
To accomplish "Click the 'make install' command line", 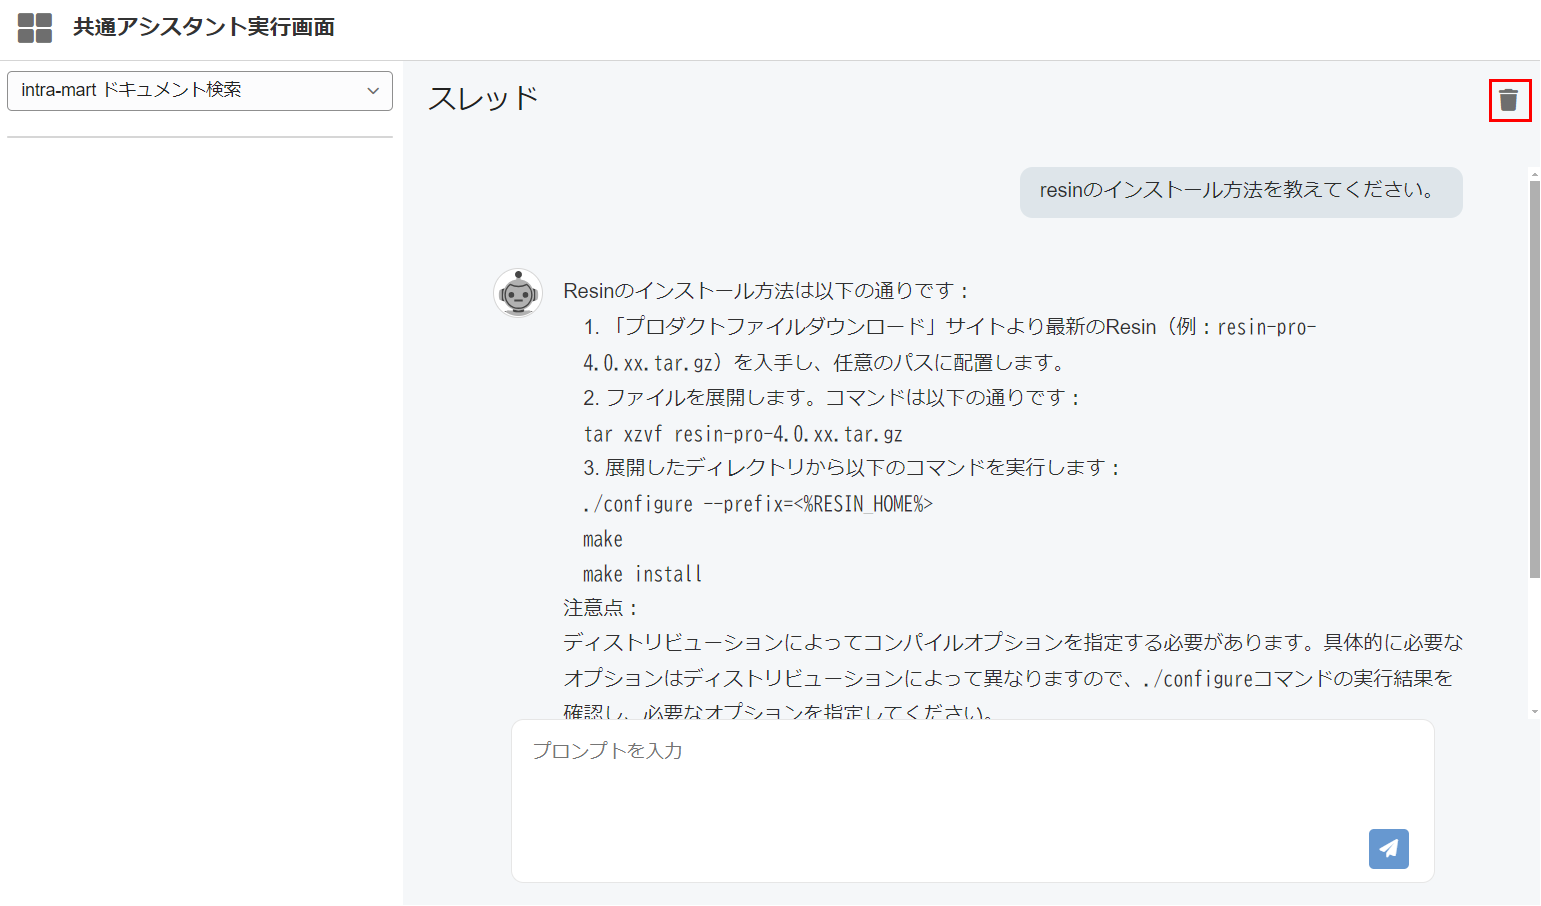I will pos(642,573).
